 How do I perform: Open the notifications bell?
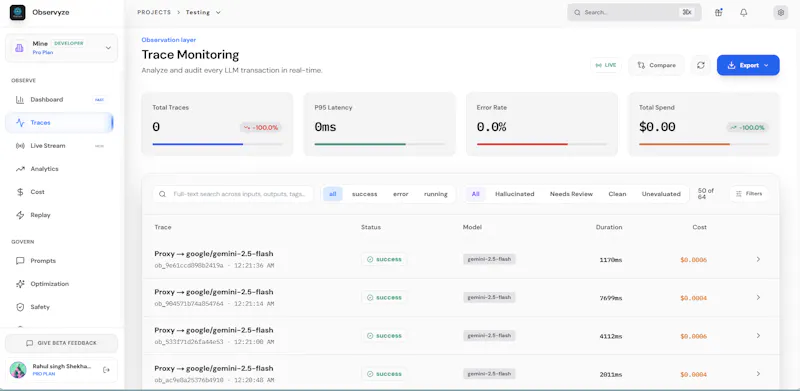point(743,12)
